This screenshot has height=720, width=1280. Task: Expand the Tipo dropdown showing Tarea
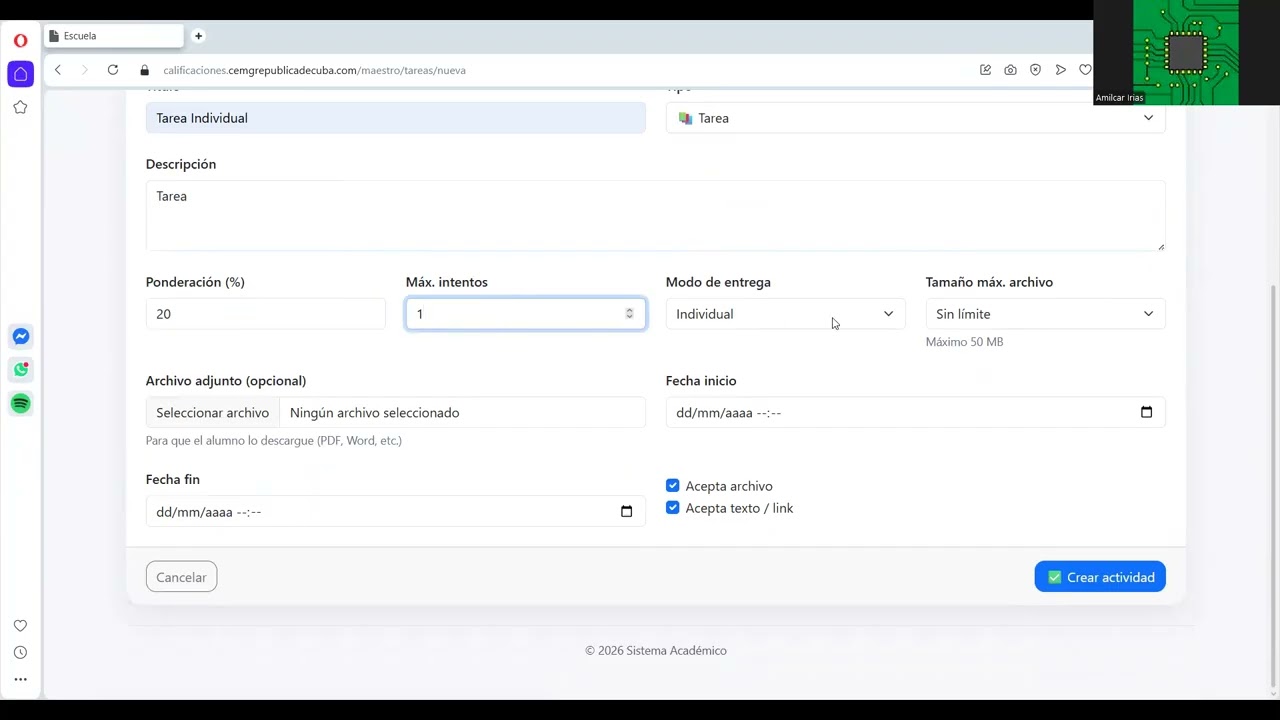pyautogui.click(x=915, y=118)
